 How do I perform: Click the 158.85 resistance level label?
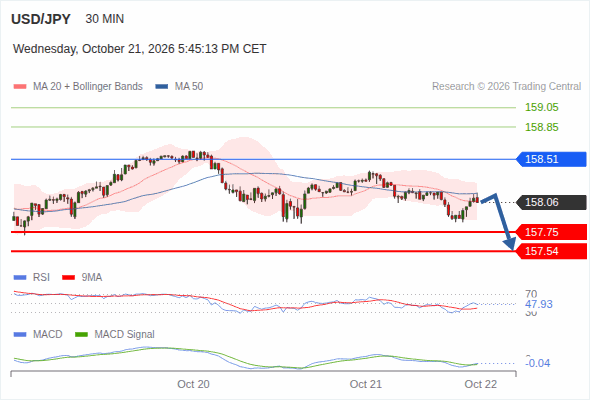point(541,127)
